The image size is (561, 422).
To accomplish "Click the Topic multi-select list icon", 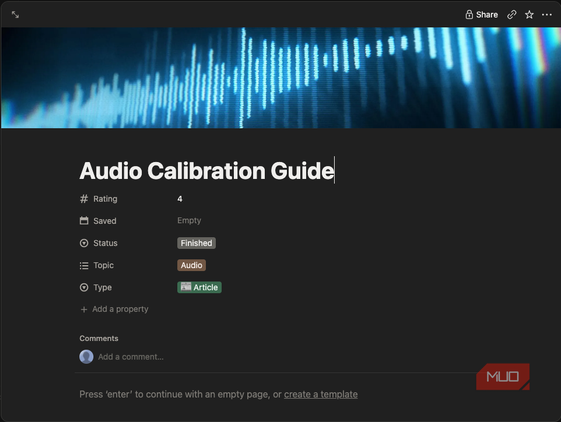I will click(84, 265).
